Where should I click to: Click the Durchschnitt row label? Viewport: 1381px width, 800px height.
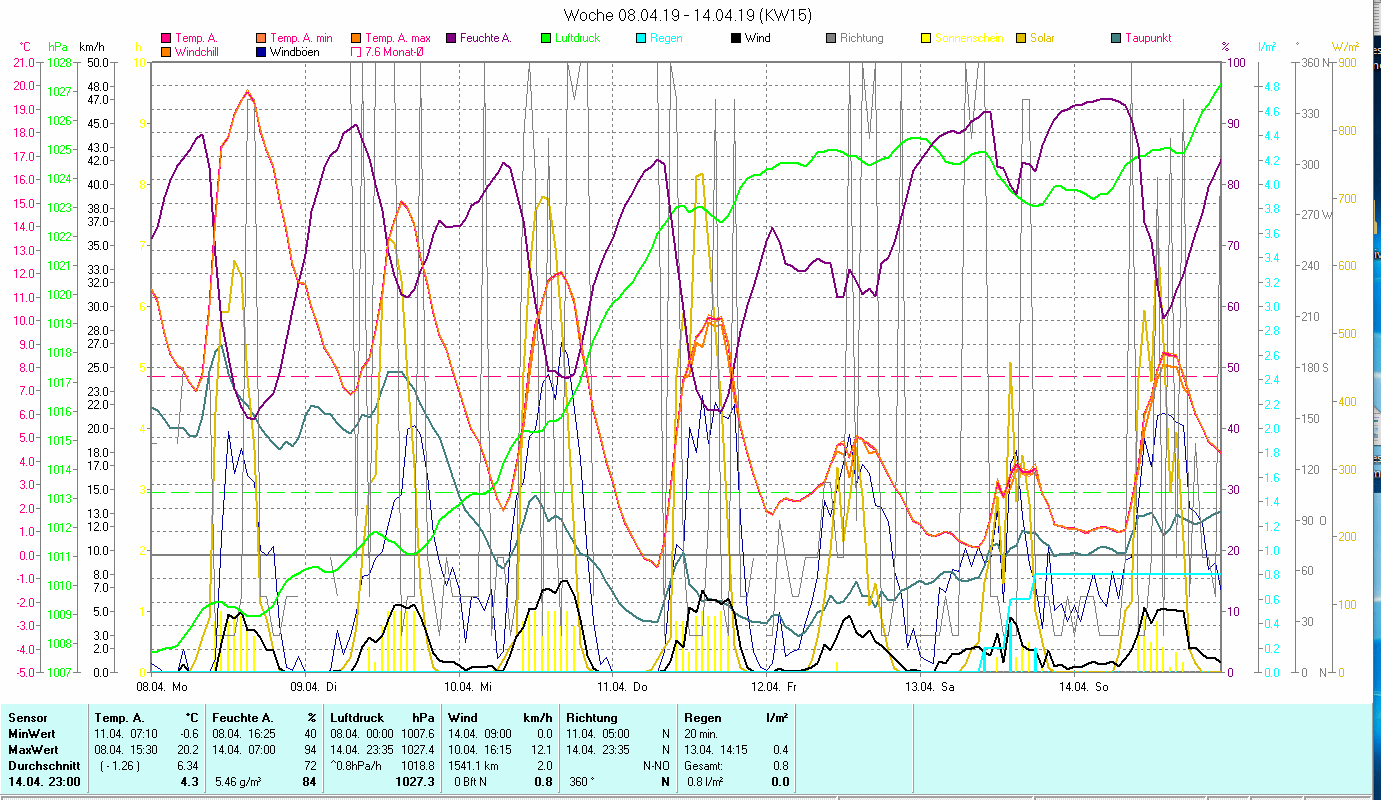click(43, 766)
